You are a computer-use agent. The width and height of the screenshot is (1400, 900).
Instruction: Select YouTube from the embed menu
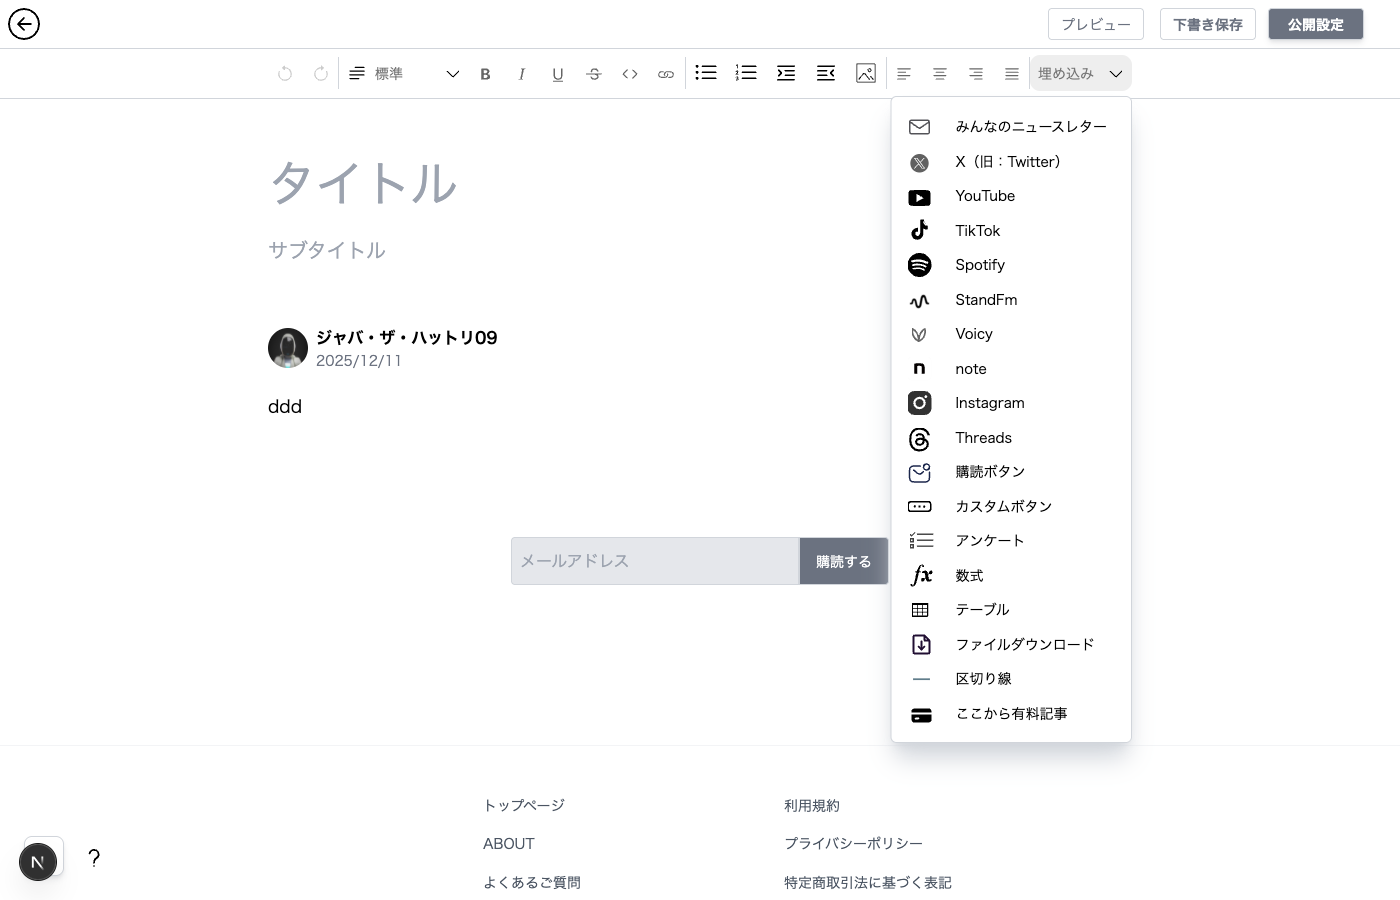[985, 196]
